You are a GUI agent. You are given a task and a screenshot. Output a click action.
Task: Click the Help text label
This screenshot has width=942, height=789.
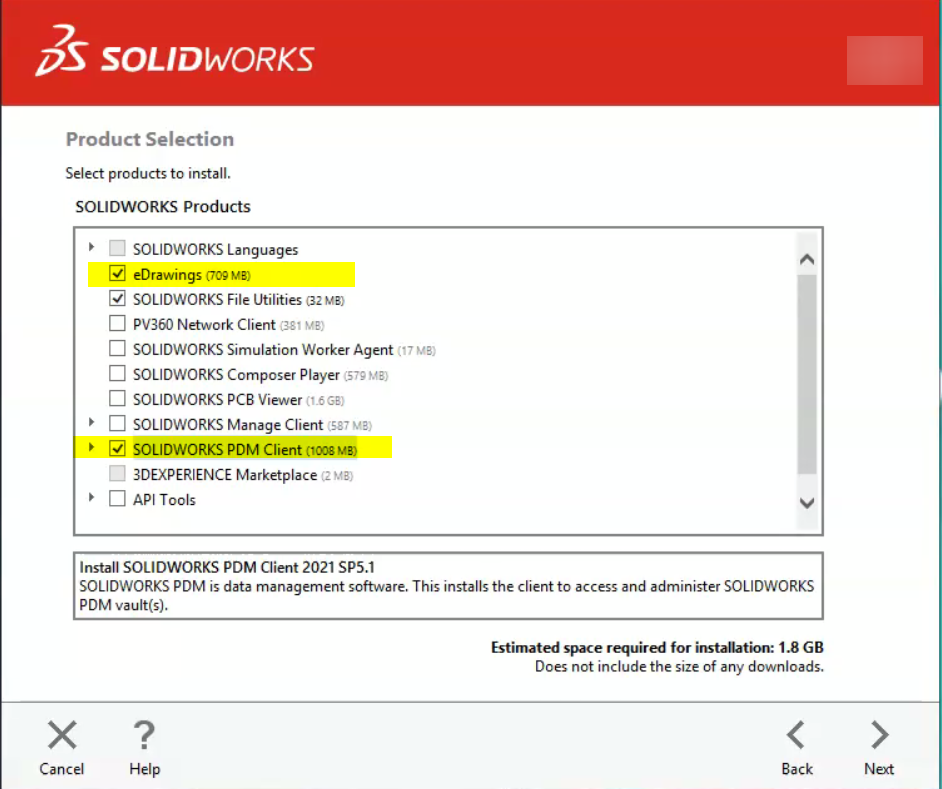coord(144,769)
